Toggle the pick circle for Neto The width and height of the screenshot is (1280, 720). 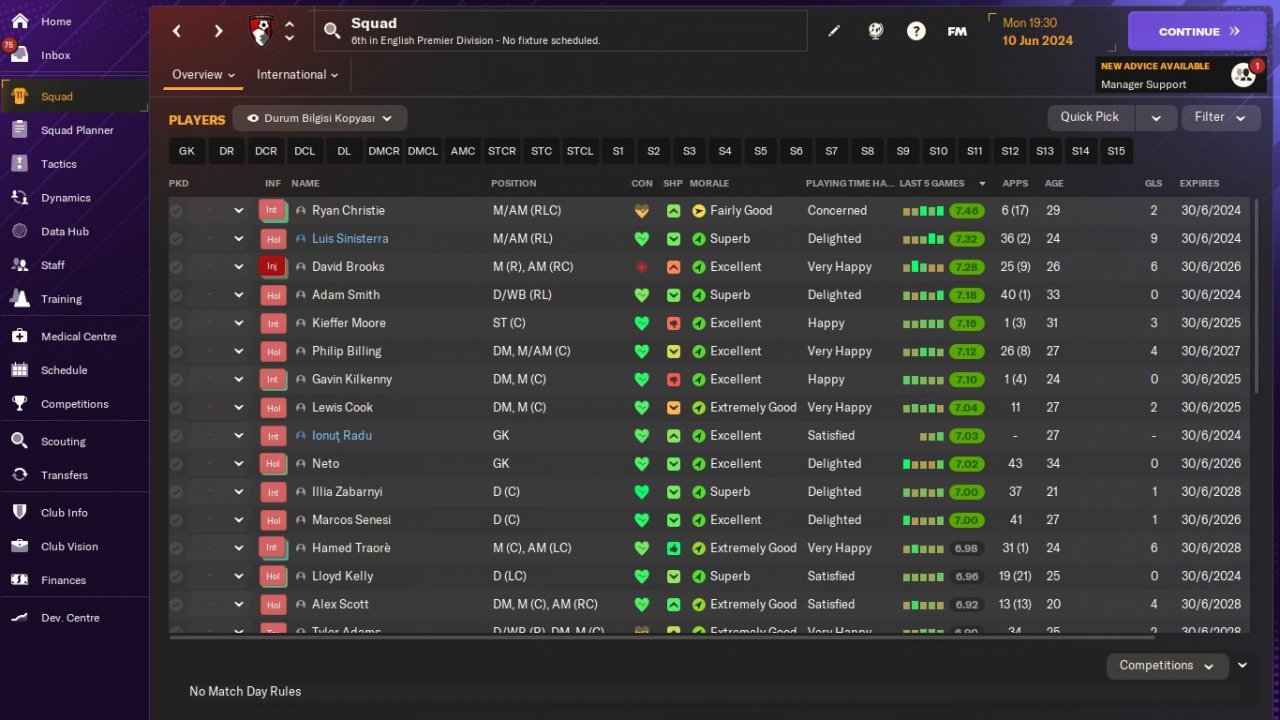point(176,463)
